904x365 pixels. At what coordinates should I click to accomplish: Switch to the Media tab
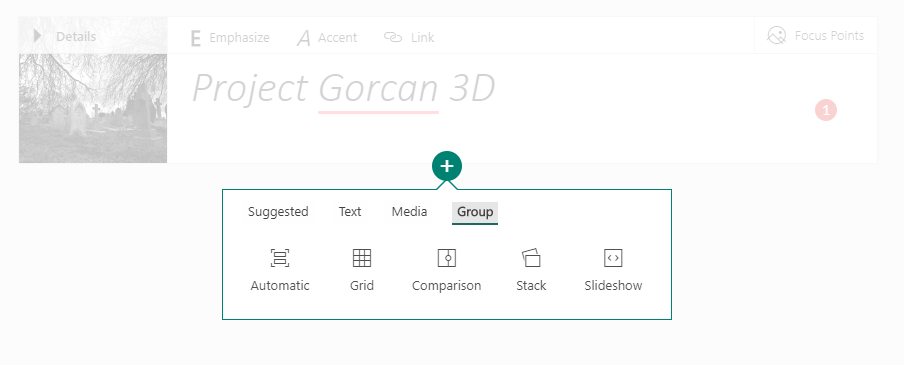click(x=409, y=212)
